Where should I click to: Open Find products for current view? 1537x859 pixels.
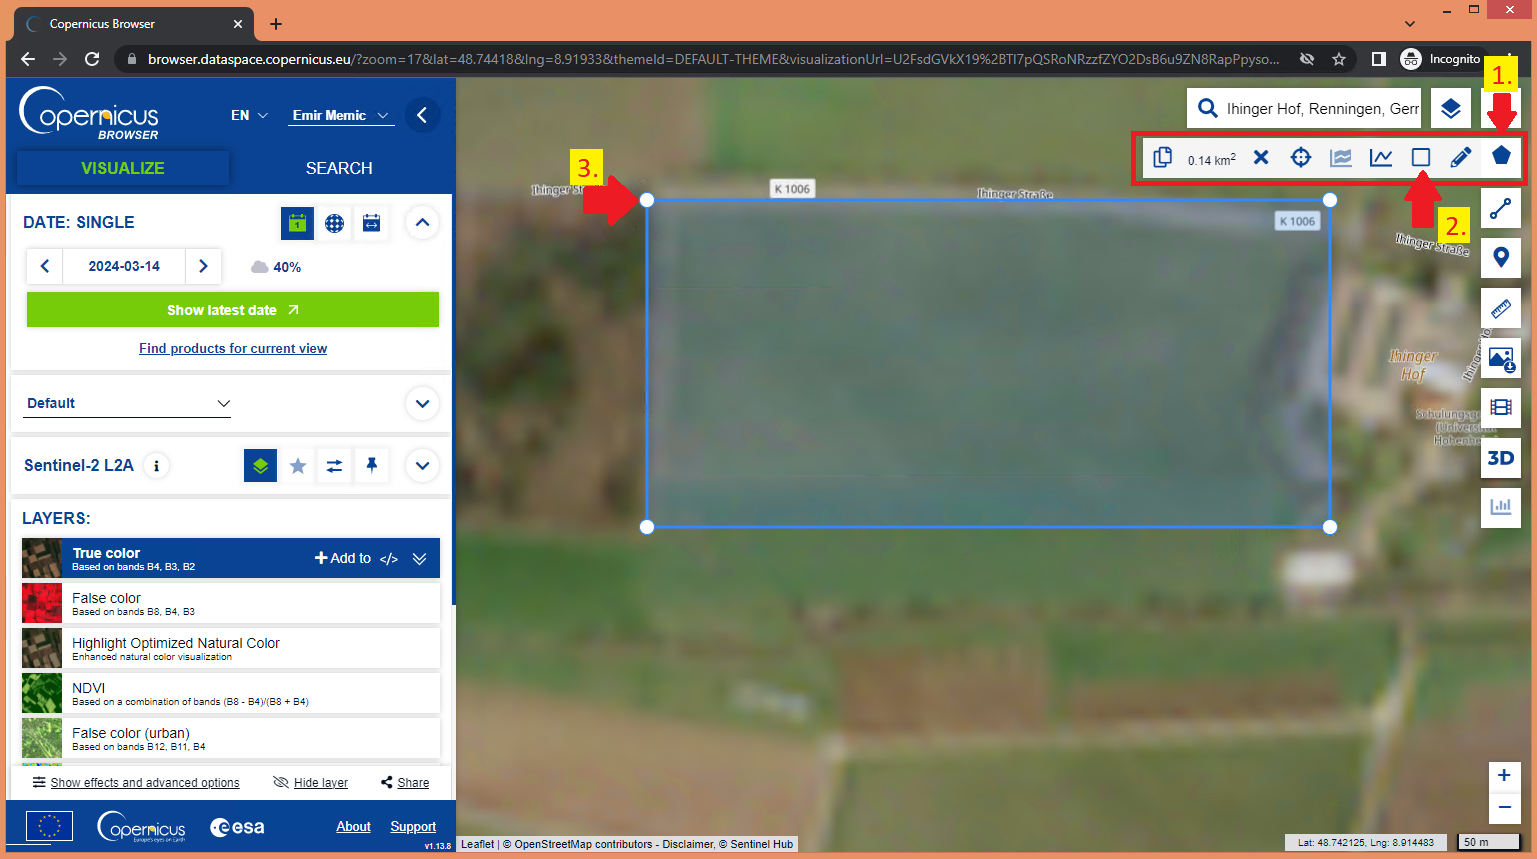(x=233, y=348)
